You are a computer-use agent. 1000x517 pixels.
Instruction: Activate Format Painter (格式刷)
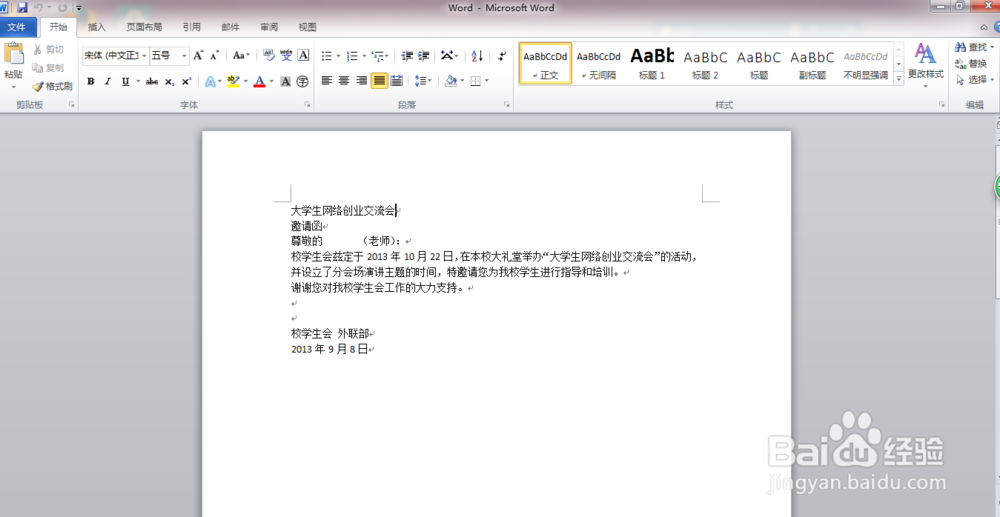click(52, 86)
